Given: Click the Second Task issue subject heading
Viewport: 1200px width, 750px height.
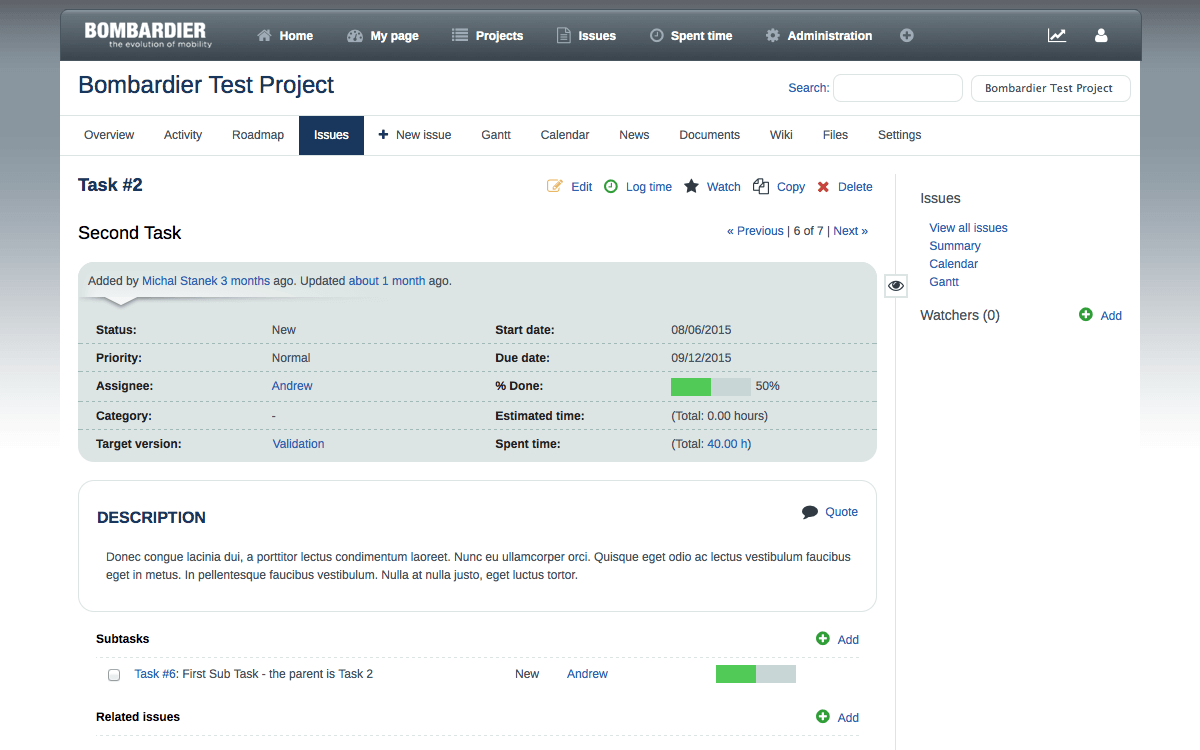Looking at the screenshot, I should [x=130, y=233].
